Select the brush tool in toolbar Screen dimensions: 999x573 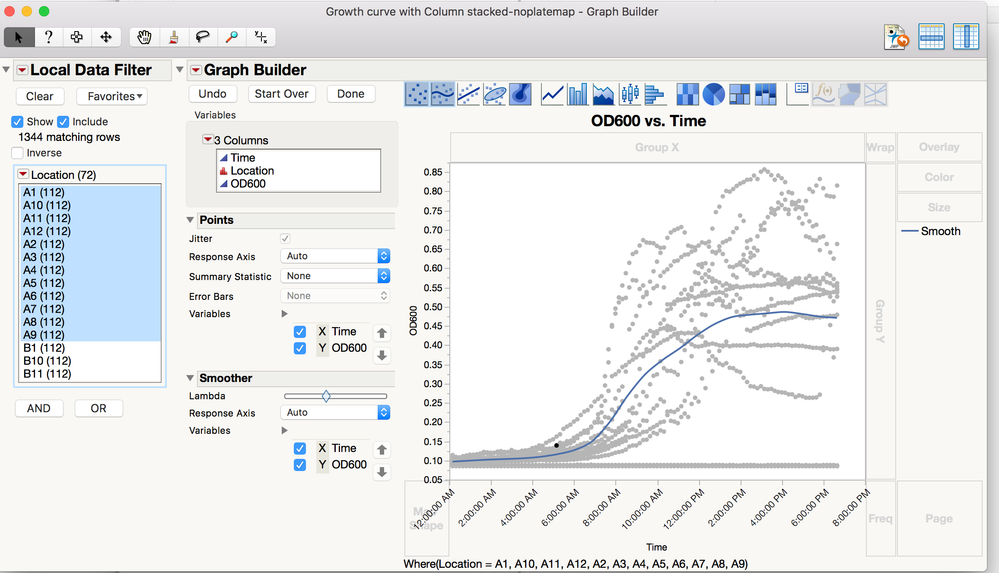pos(174,37)
